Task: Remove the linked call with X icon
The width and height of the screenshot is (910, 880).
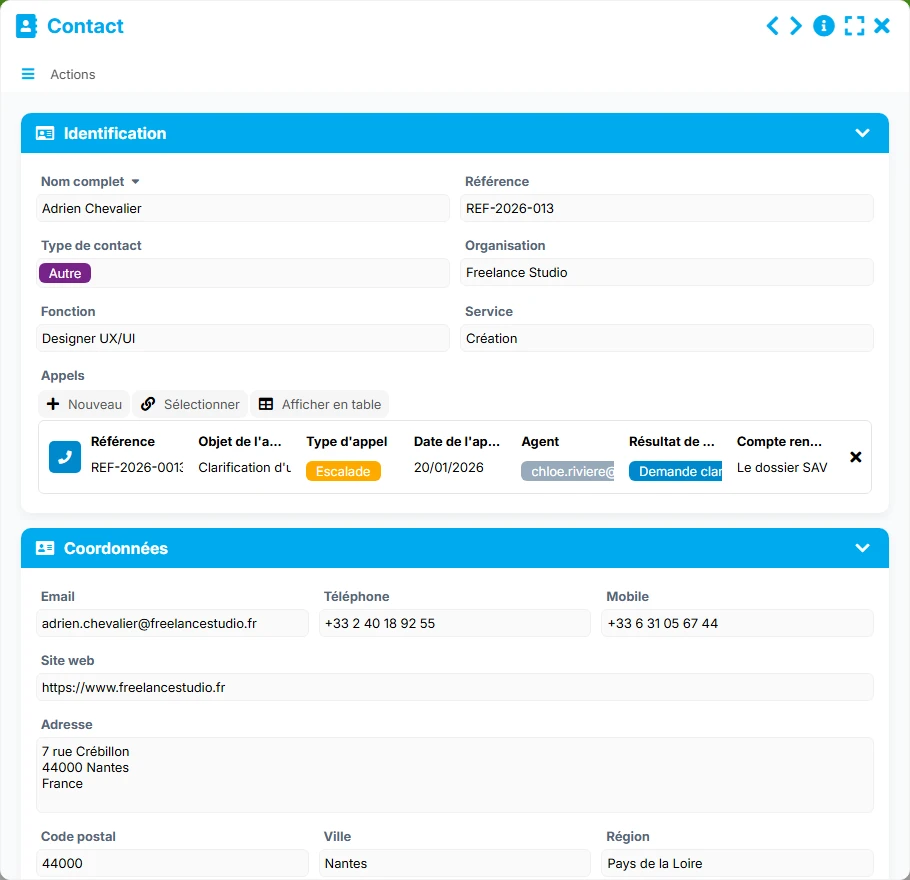Action: point(855,457)
